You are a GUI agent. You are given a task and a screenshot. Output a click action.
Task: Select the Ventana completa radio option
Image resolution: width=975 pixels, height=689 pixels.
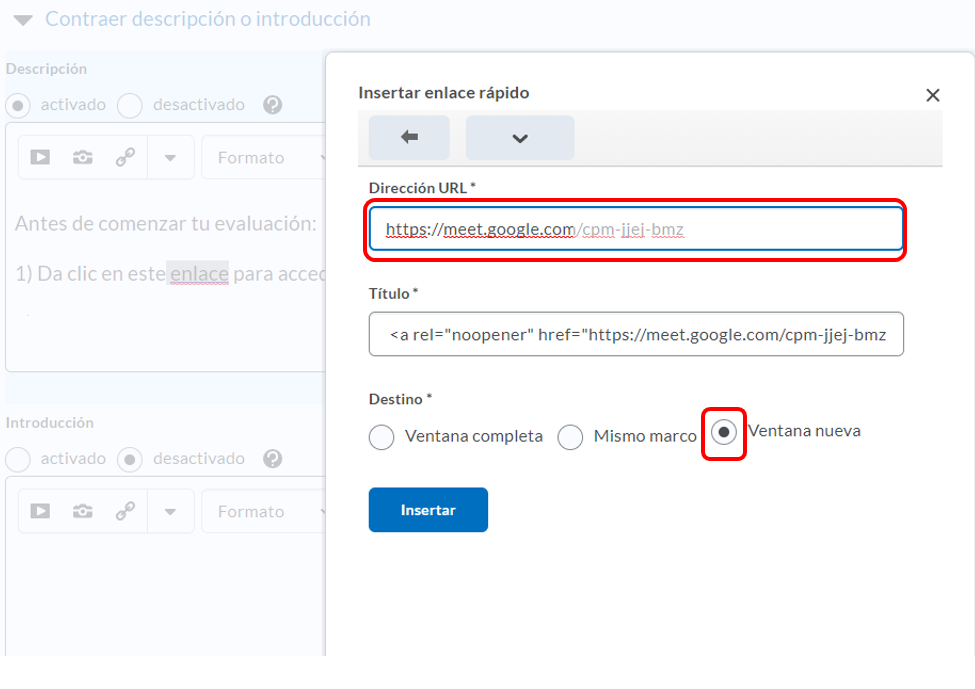coord(382,437)
